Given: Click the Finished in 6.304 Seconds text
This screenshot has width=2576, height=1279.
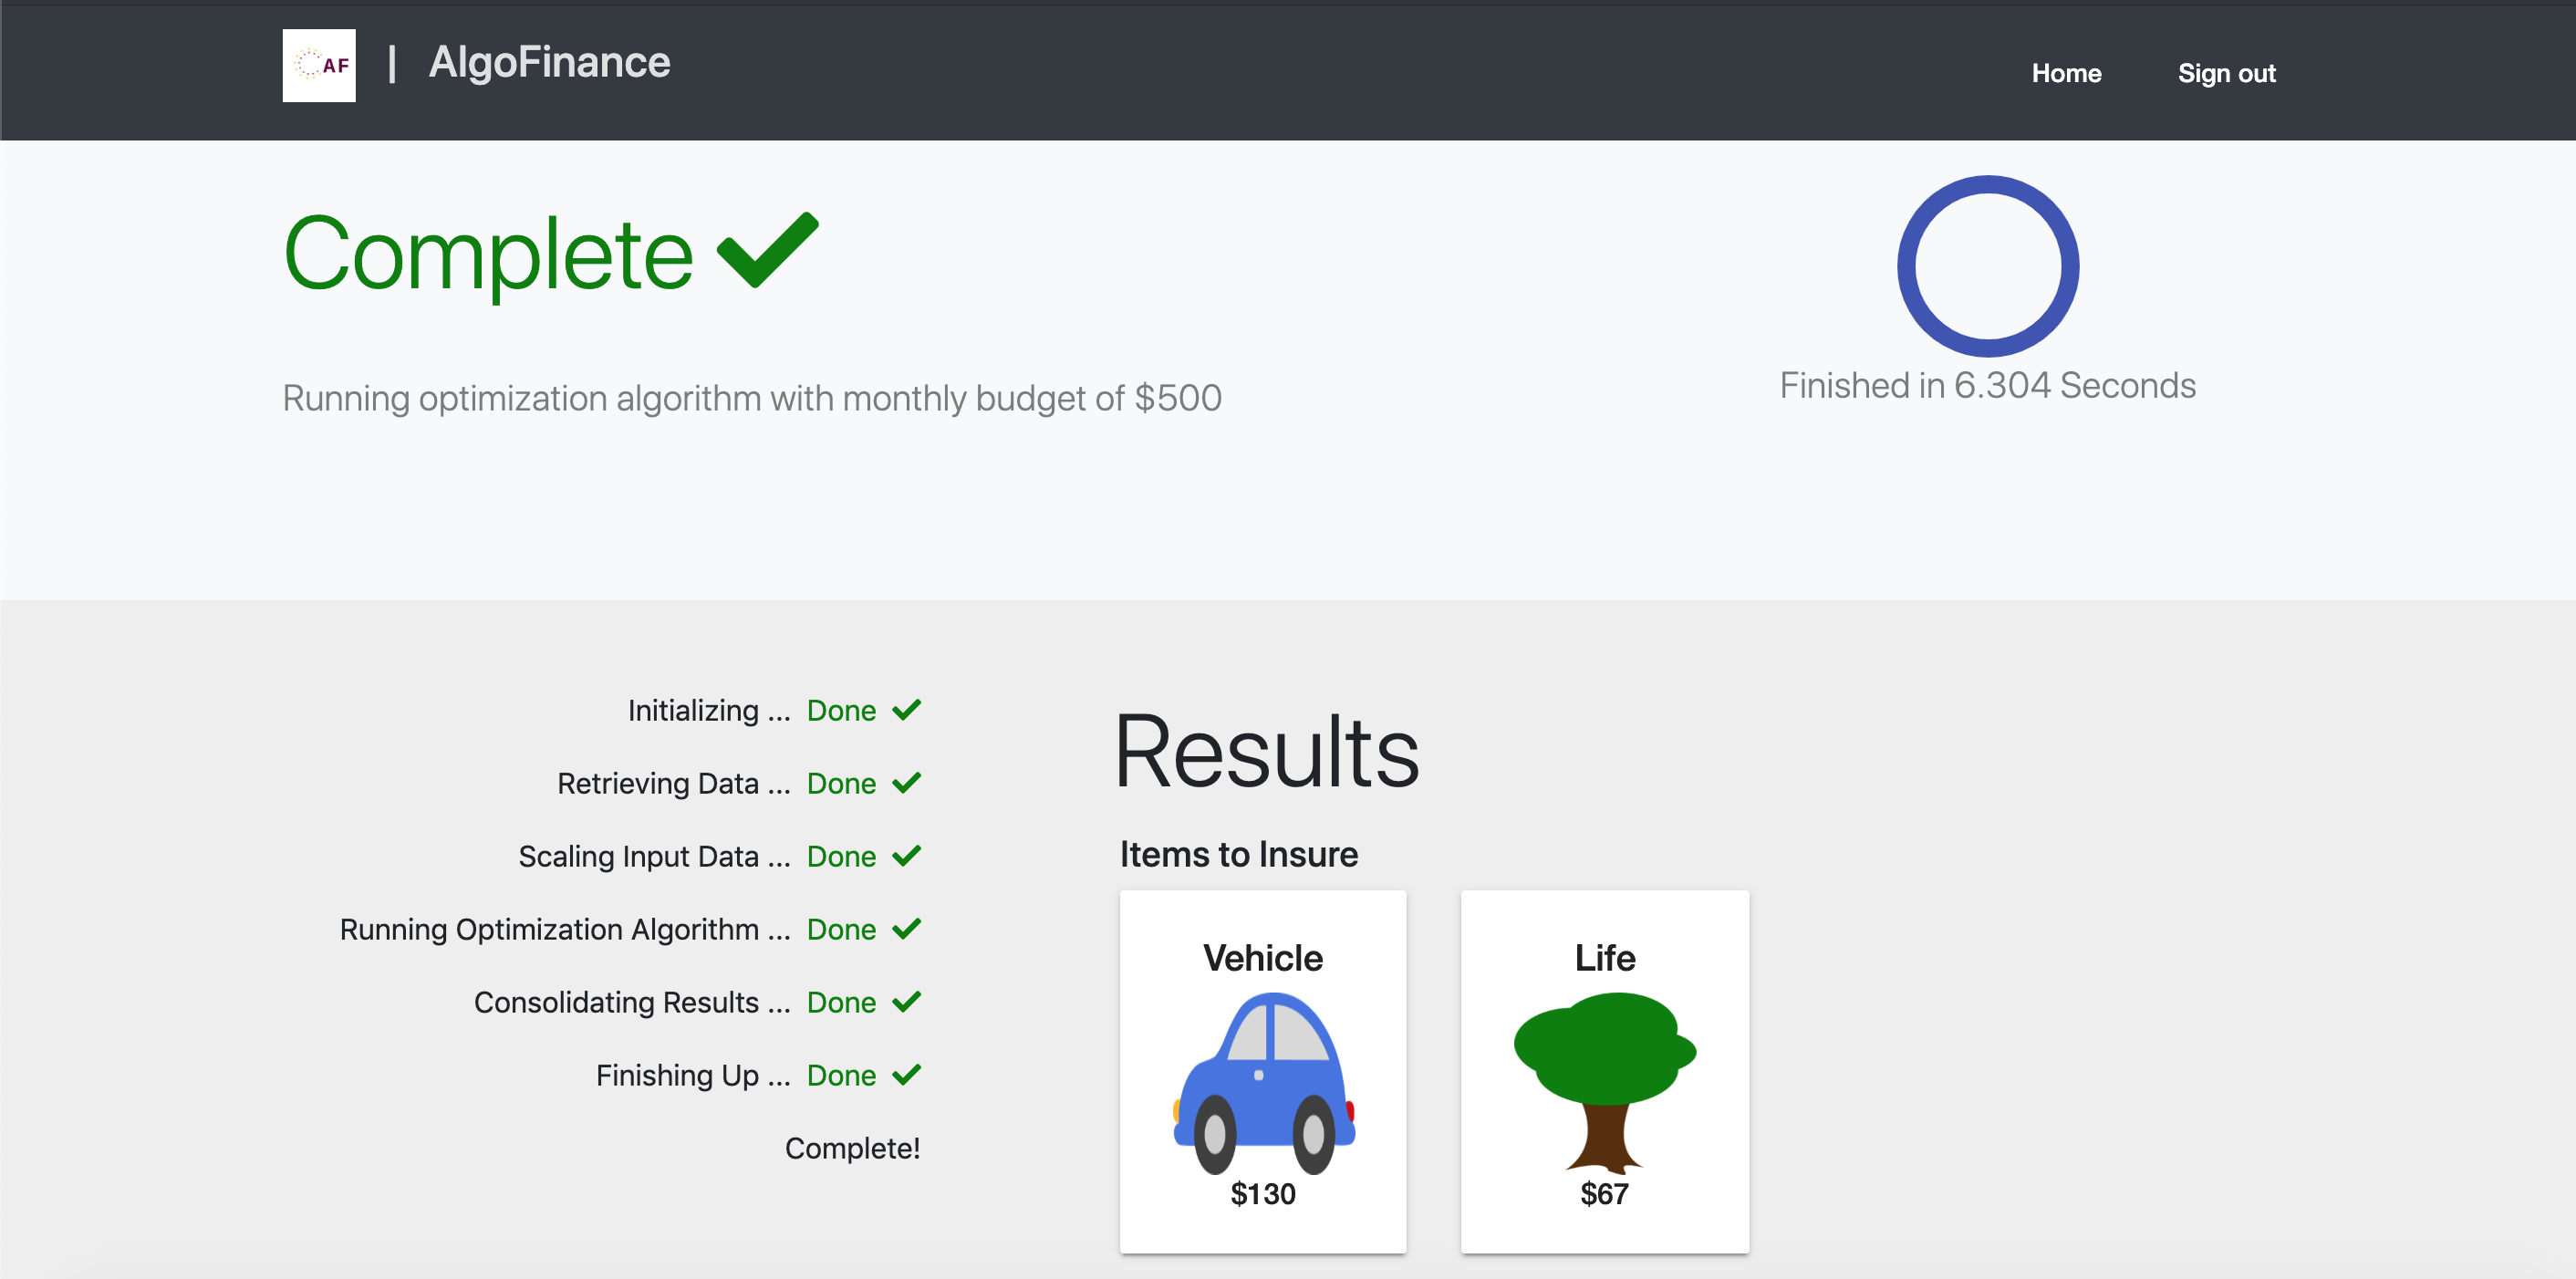Looking at the screenshot, I should click(x=1987, y=386).
